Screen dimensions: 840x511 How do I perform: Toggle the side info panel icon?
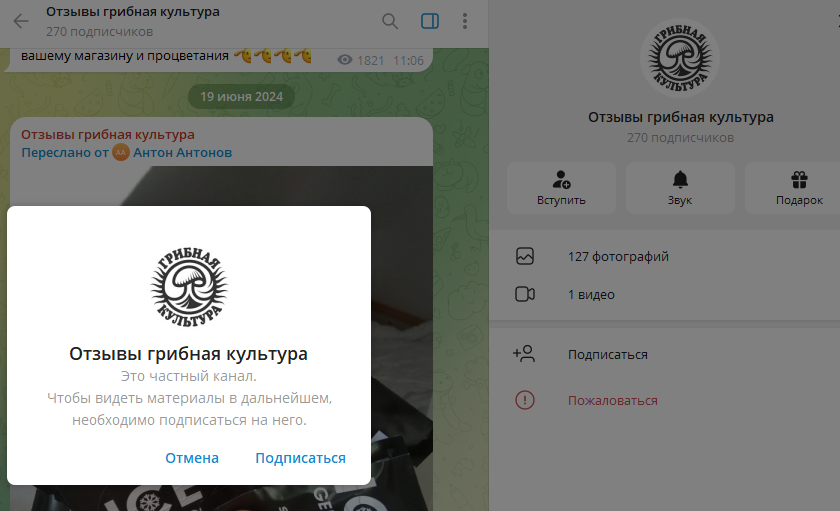(430, 21)
